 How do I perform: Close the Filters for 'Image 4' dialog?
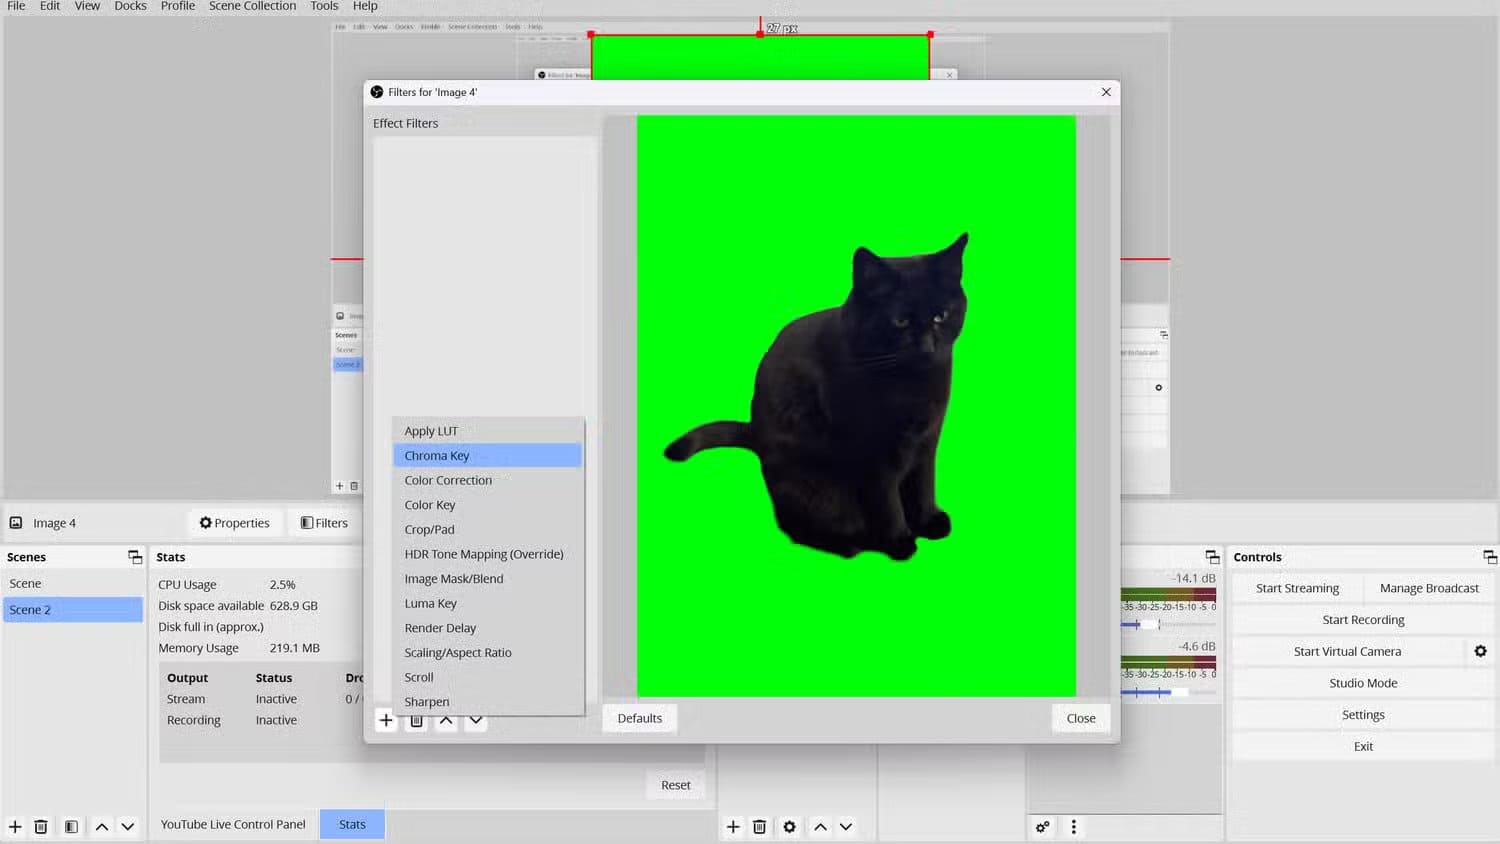point(1106,92)
